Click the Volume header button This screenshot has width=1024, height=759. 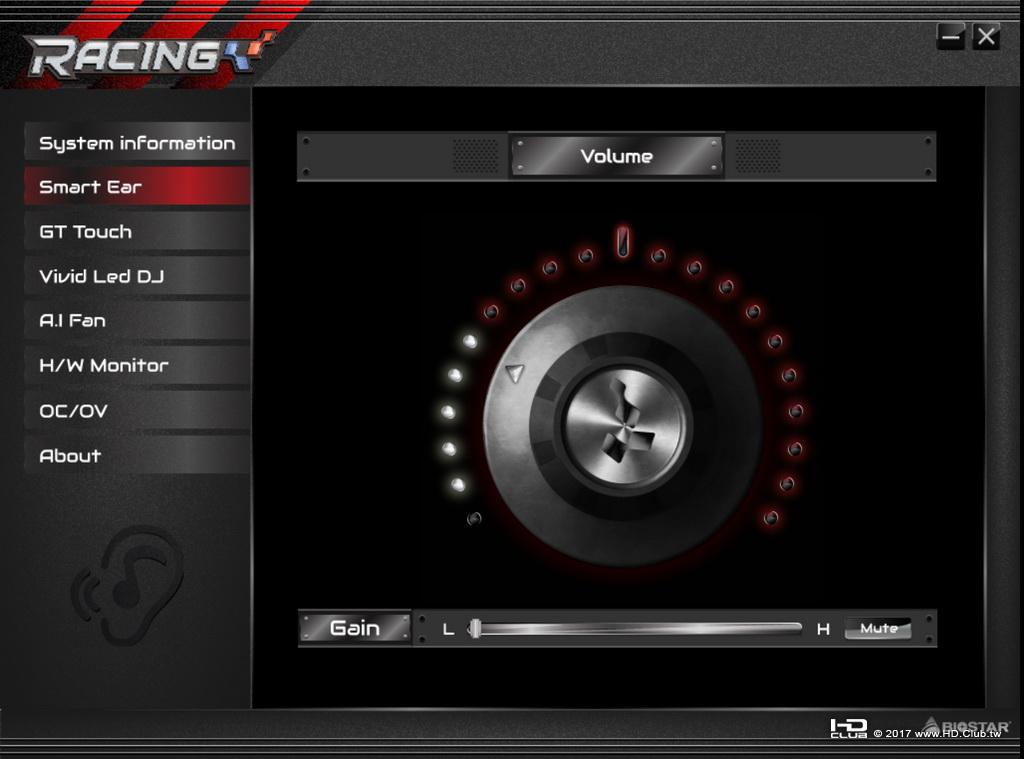617,156
